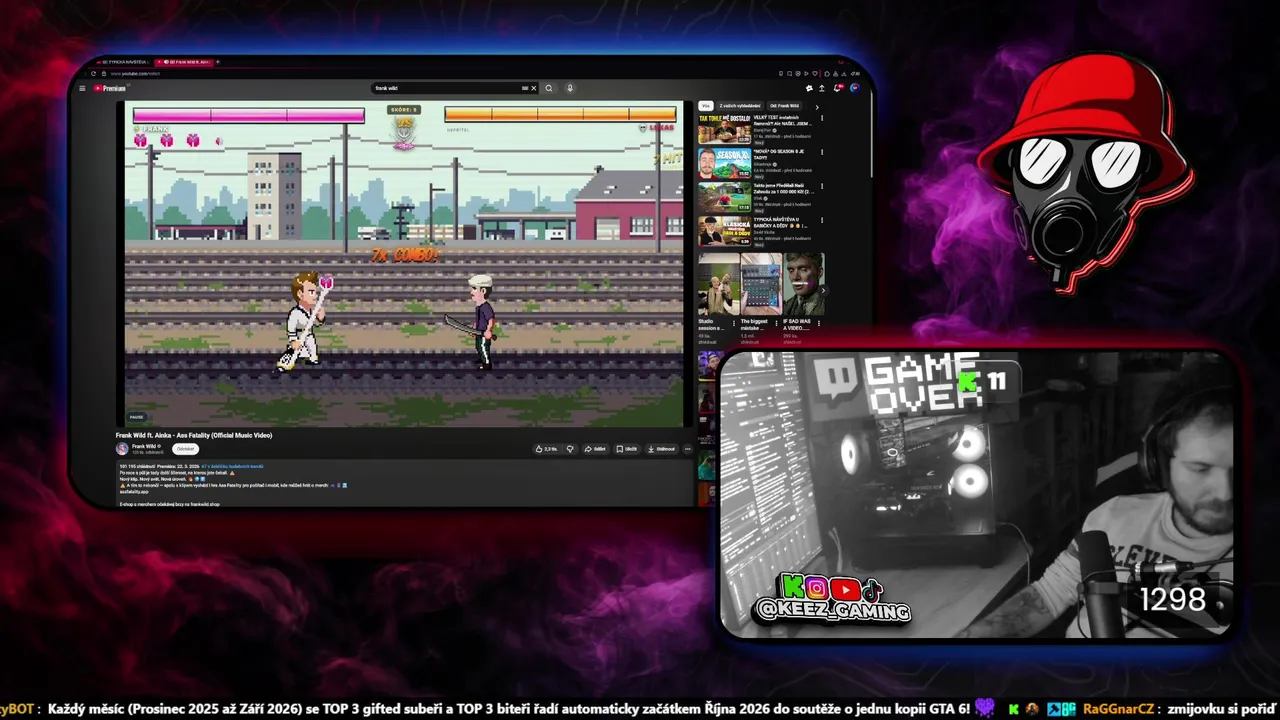Viewport: 1280px width, 720px height.
Task: Click the 'assfatality.app' text in description
Action: click(134, 491)
